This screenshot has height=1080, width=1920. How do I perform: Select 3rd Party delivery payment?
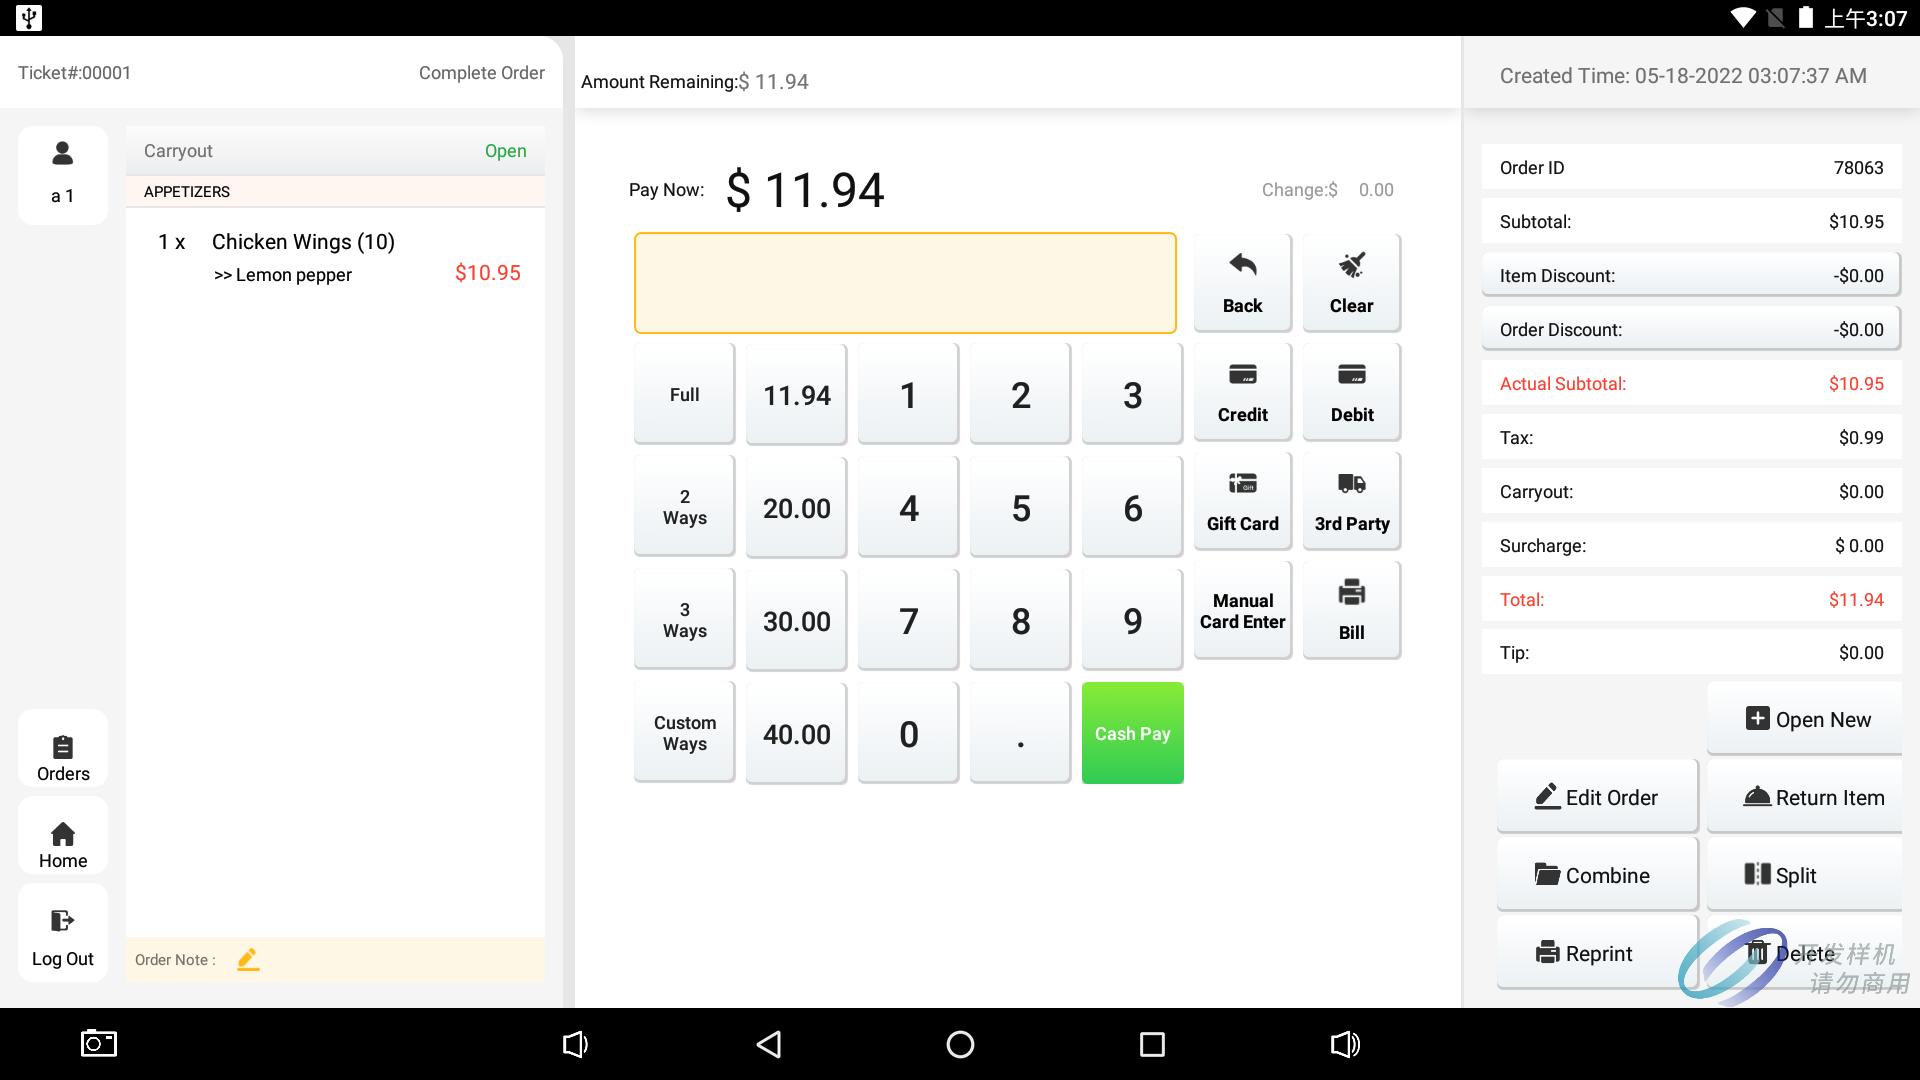click(x=1351, y=501)
